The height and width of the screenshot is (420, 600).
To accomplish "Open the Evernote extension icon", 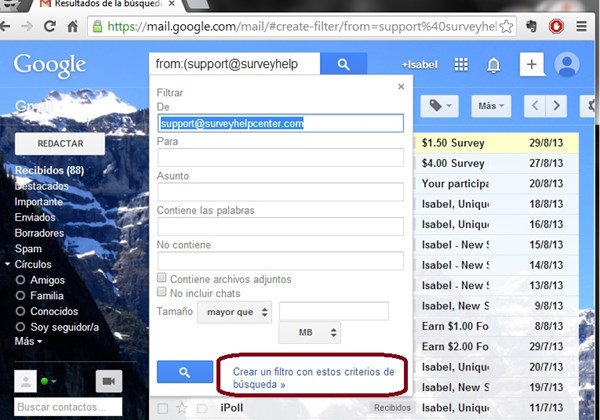I will [531, 26].
